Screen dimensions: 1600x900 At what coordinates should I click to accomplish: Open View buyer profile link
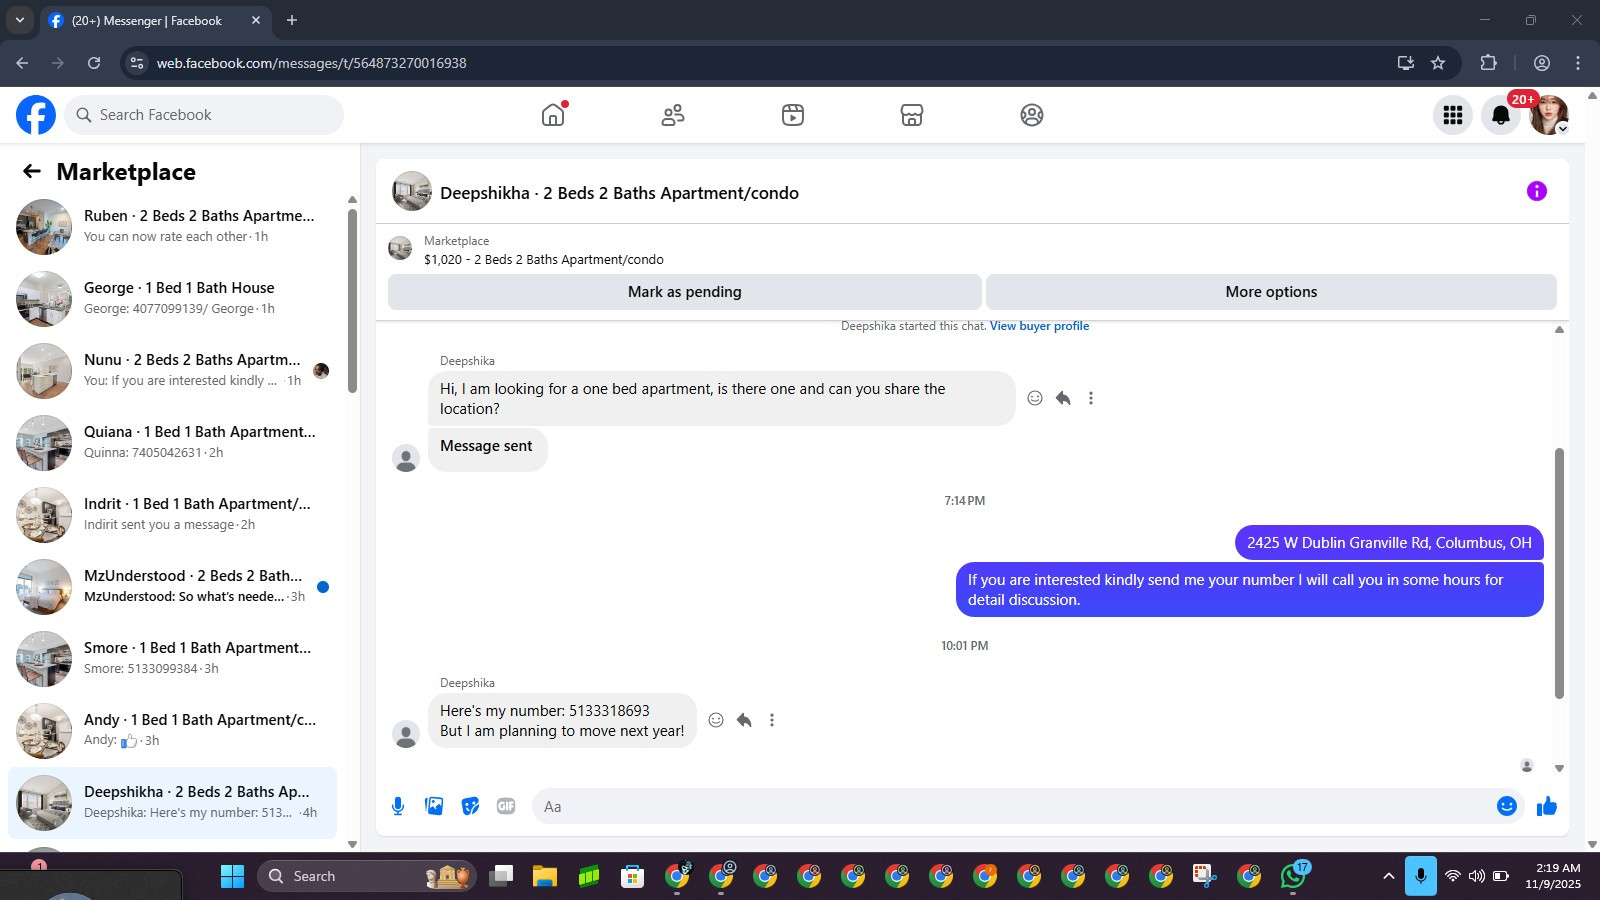1039,326
